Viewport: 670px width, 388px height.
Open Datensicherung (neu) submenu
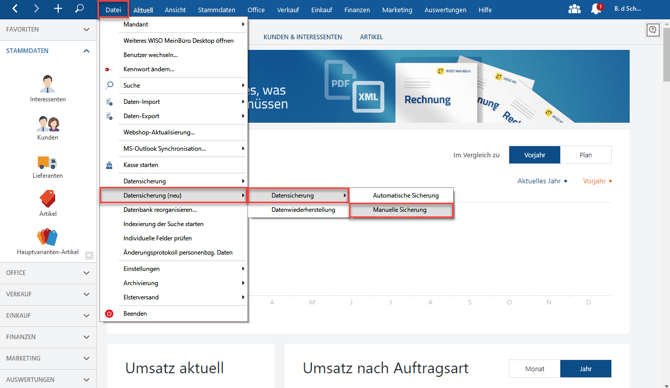[x=174, y=195]
